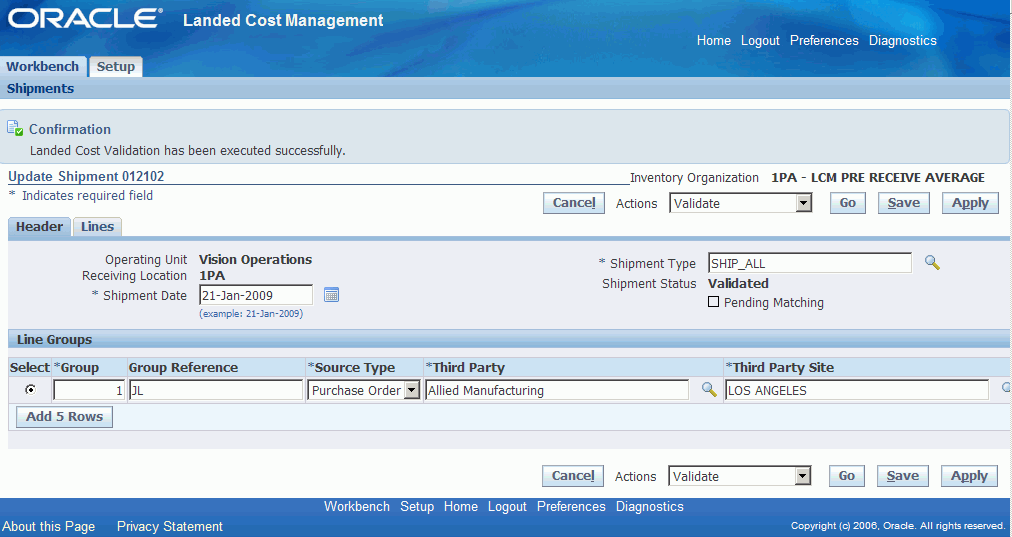The image size is (1012, 537).
Task: Open the Privacy Statement link
Action: point(169,527)
